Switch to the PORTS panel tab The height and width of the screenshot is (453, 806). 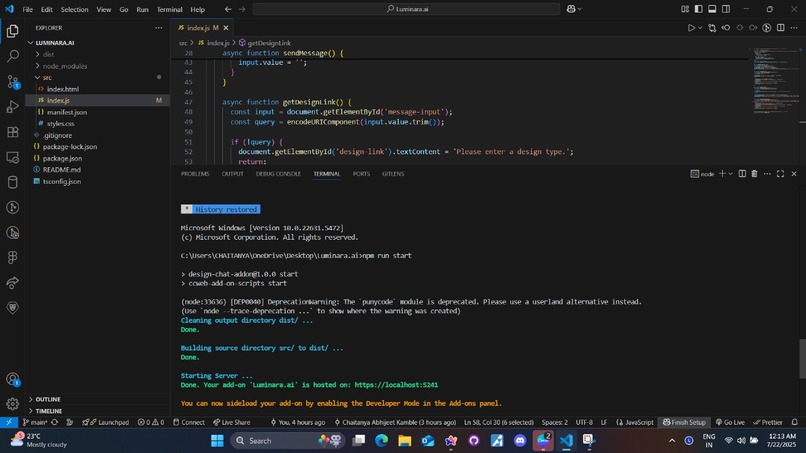(361, 174)
